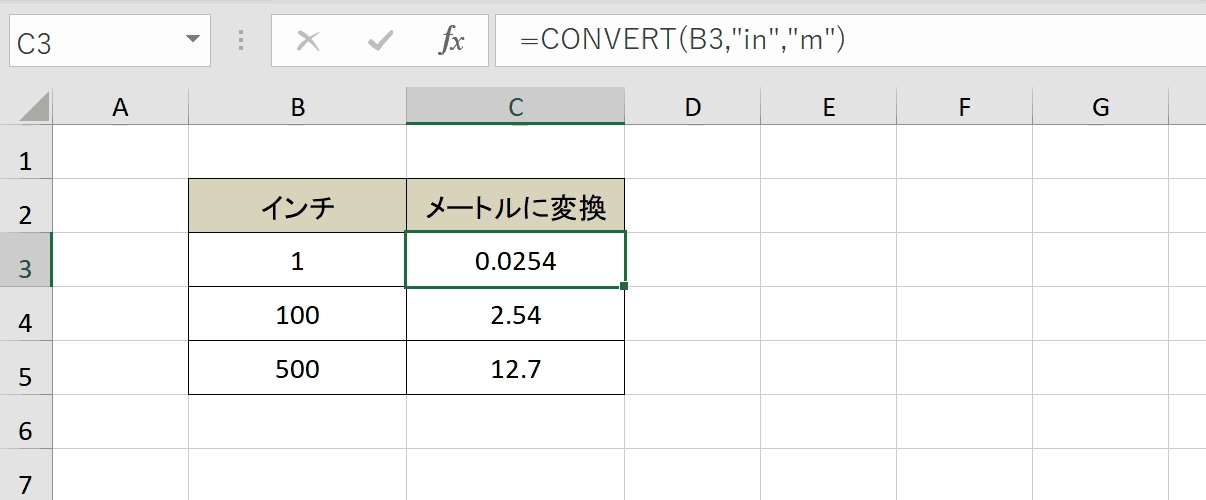Click the Enter checkmark formula bar icon
Image resolution: width=1206 pixels, height=500 pixels.
[380, 41]
